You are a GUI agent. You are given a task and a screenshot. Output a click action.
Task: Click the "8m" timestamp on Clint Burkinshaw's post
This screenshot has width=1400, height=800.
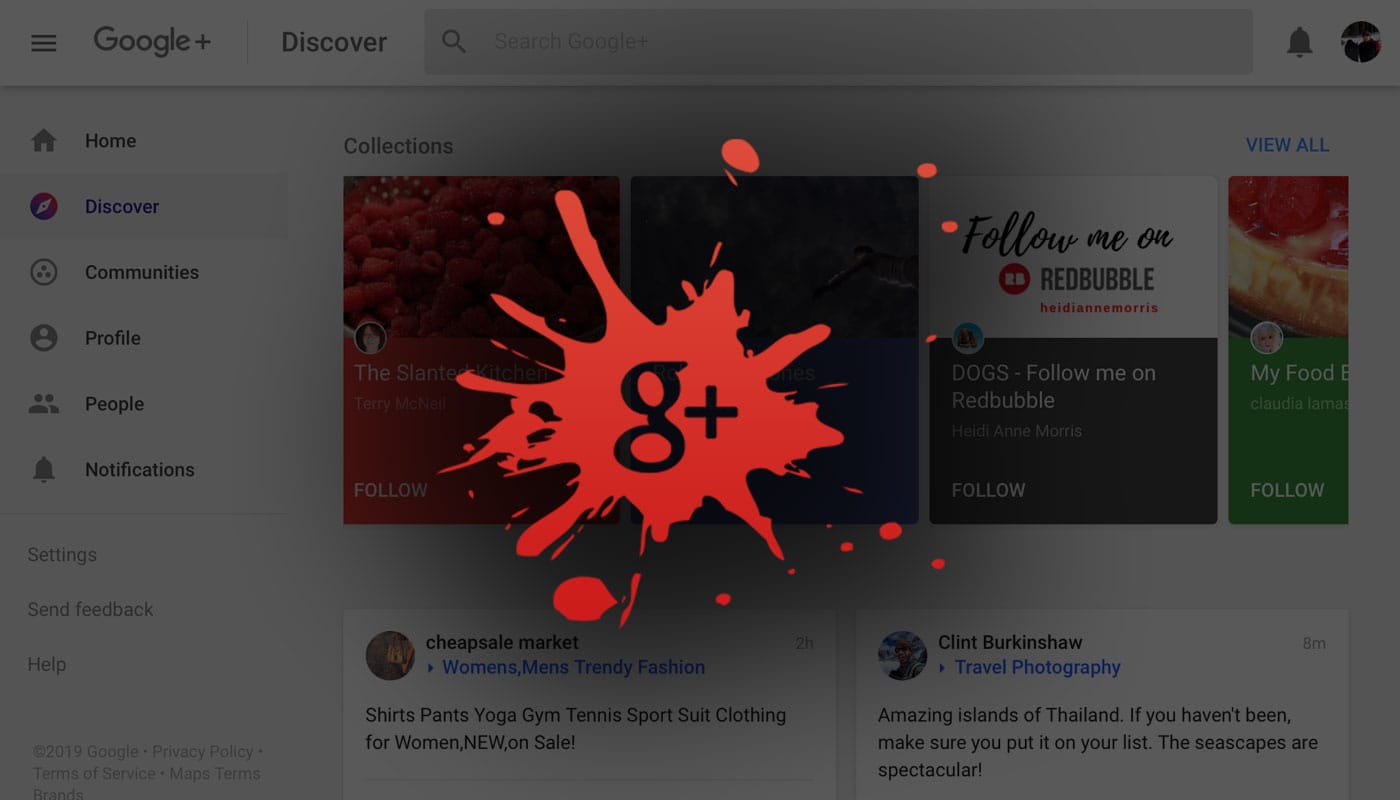tap(1314, 644)
